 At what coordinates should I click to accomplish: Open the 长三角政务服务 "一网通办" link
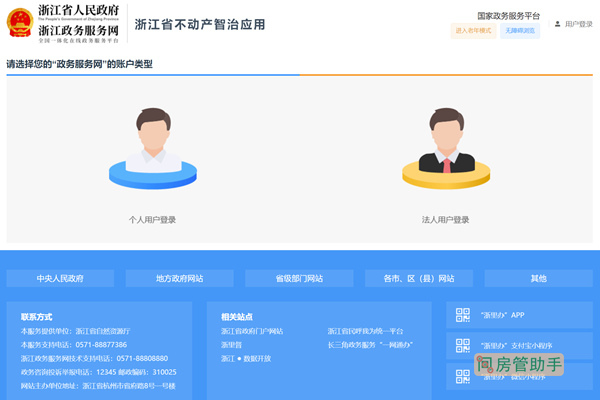pos(370,345)
